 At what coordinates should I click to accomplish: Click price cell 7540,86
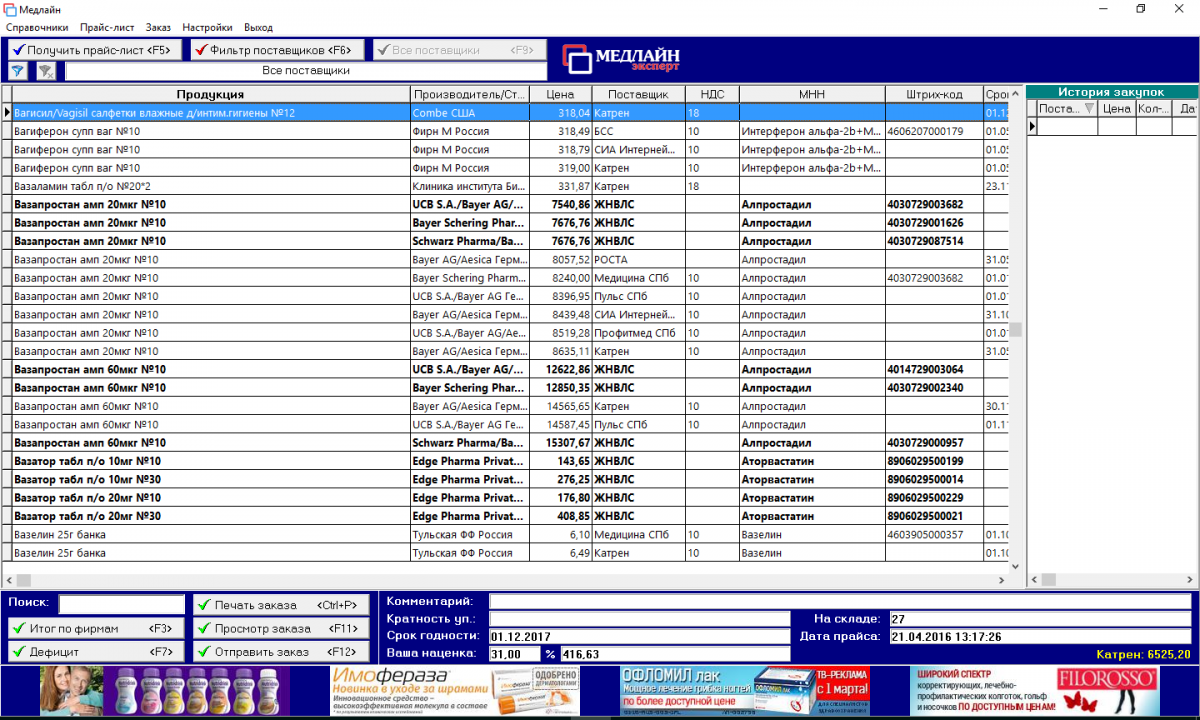coord(560,205)
